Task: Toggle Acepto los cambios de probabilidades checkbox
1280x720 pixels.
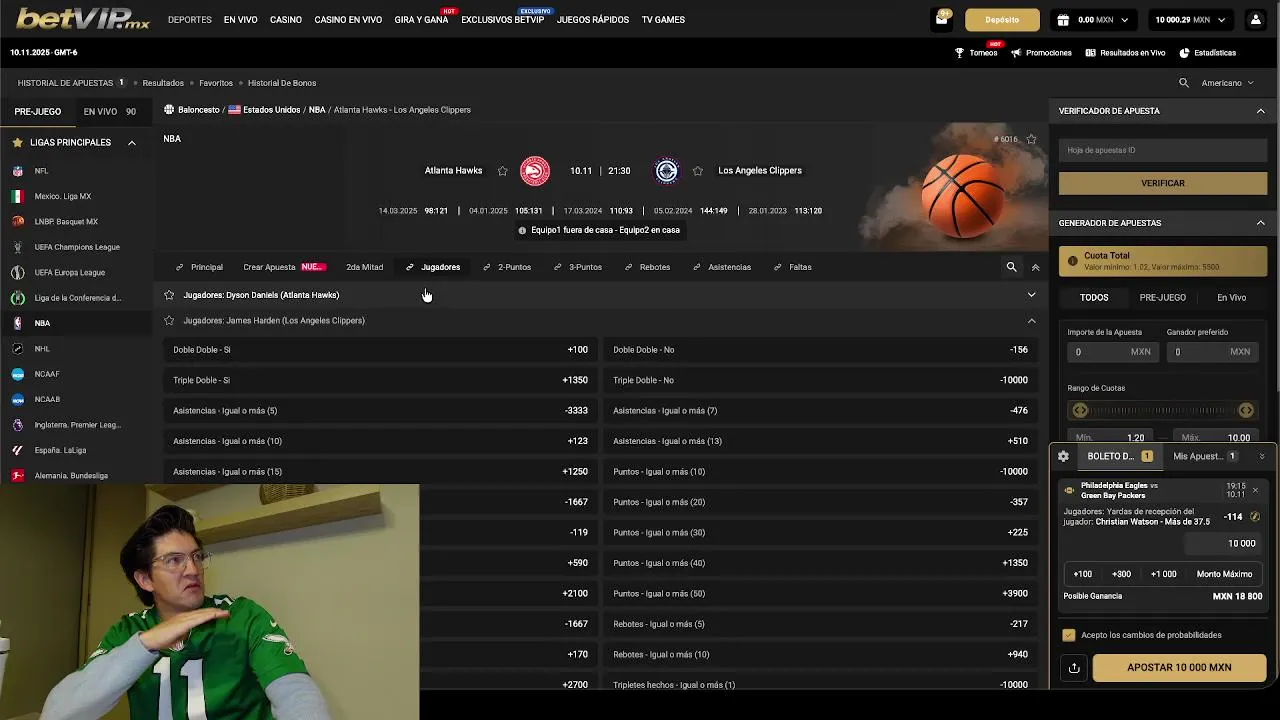Action: pos(1069,635)
